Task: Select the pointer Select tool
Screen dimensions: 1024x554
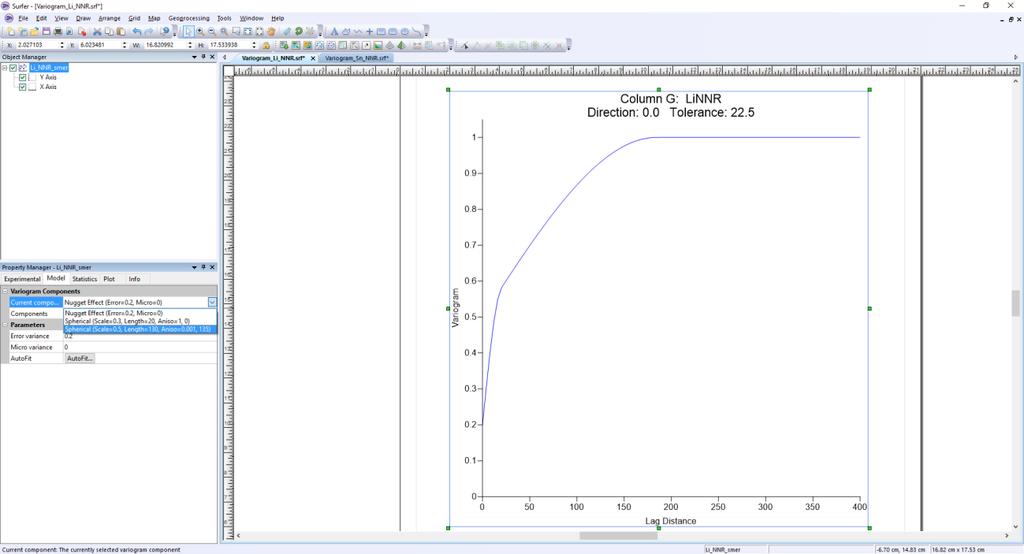Action: pos(188,31)
